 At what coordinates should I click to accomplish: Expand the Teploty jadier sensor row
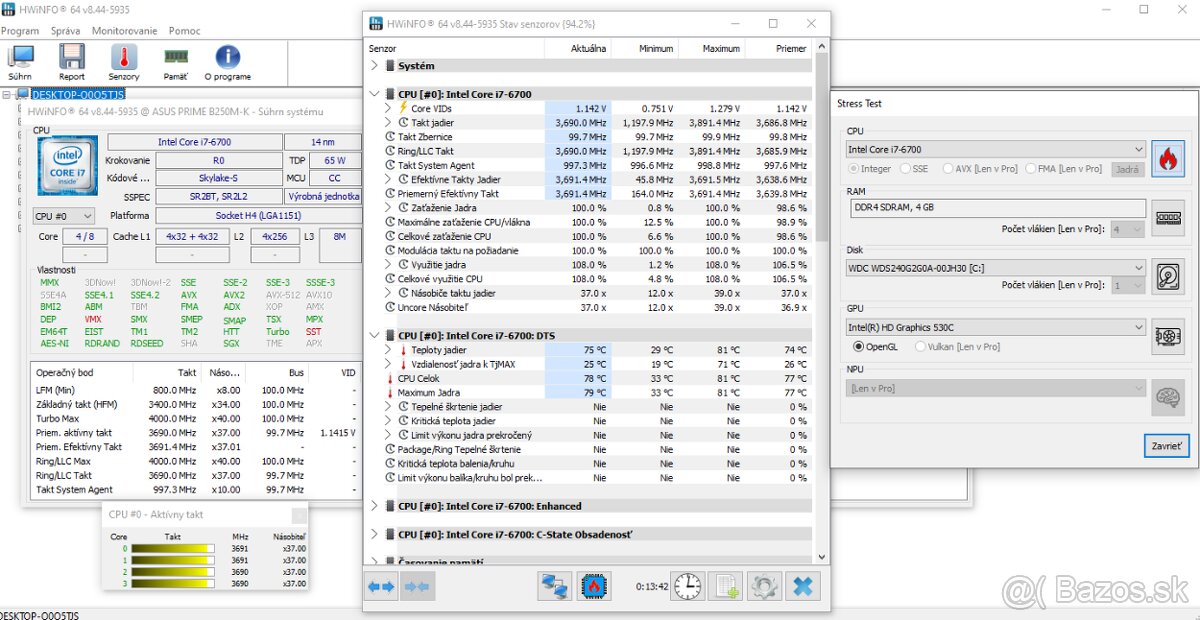click(x=389, y=350)
